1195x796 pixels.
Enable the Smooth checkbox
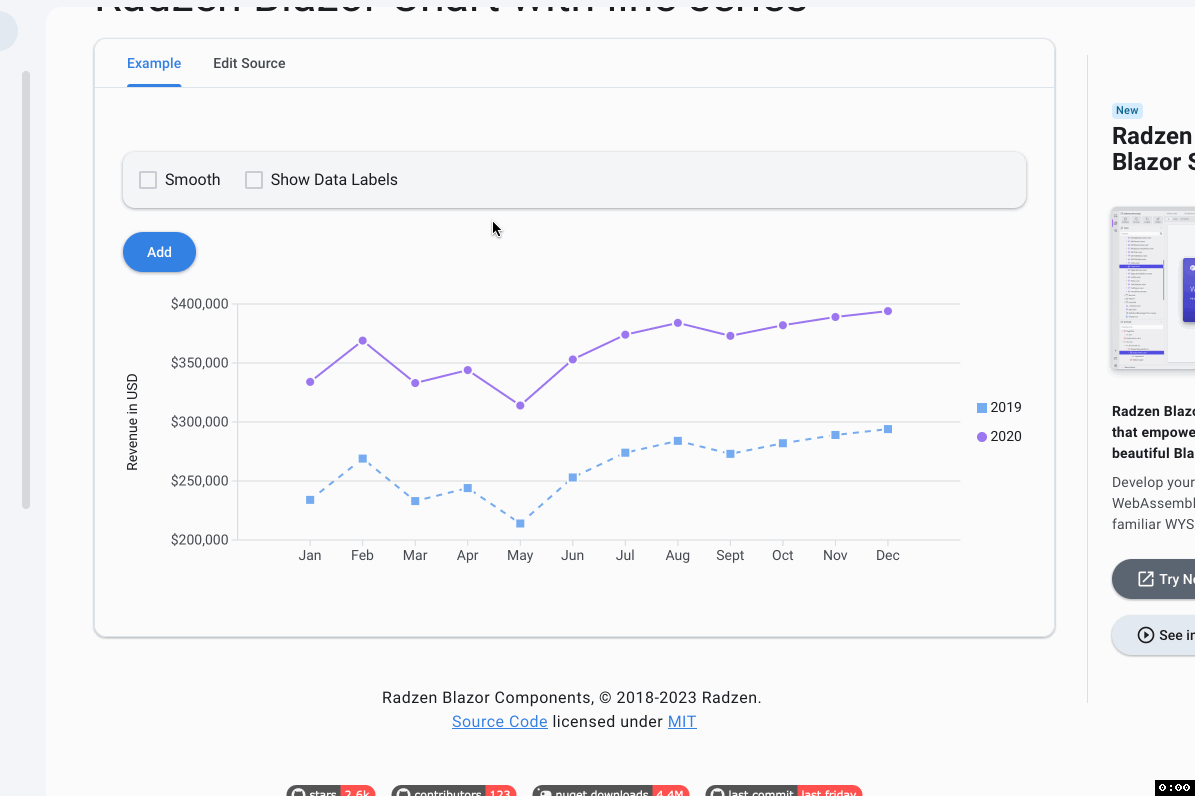pos(148,179)
